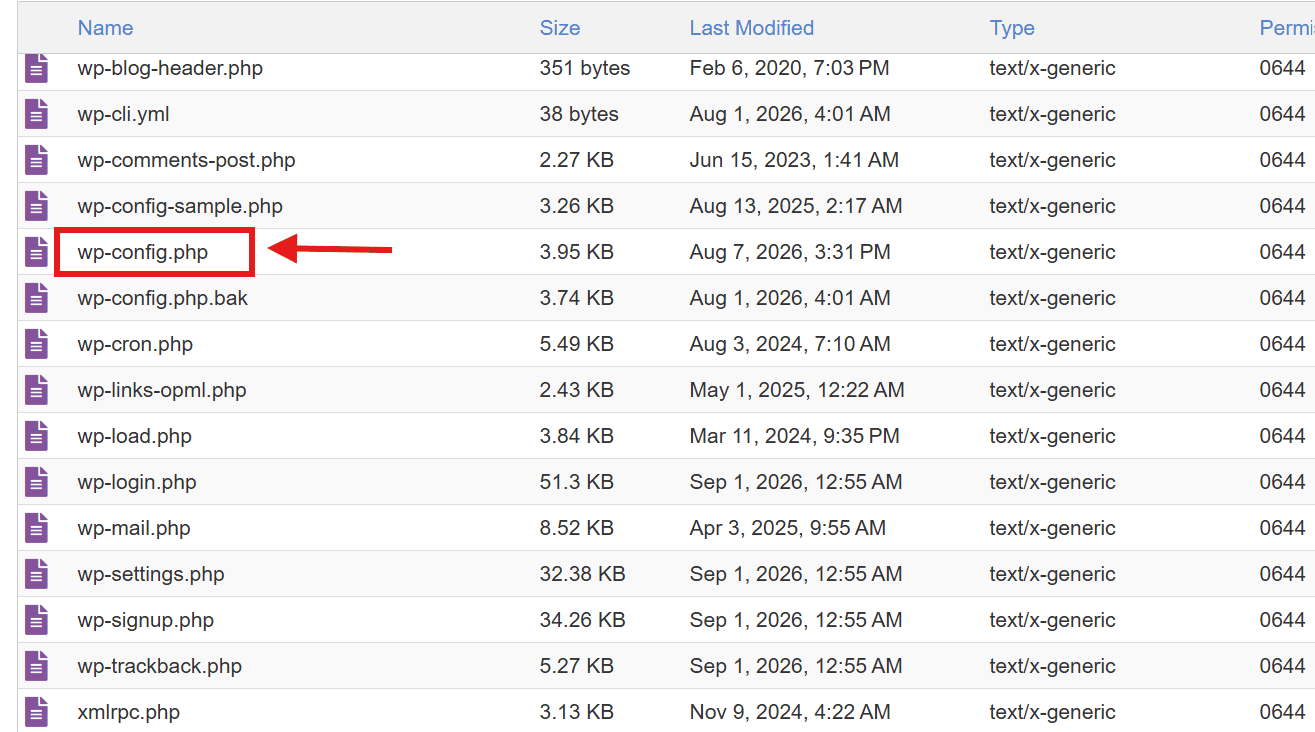Screen dimensions: 1315x732
Task: Select the wp-config-sample.php file icon
Action: 36,206
